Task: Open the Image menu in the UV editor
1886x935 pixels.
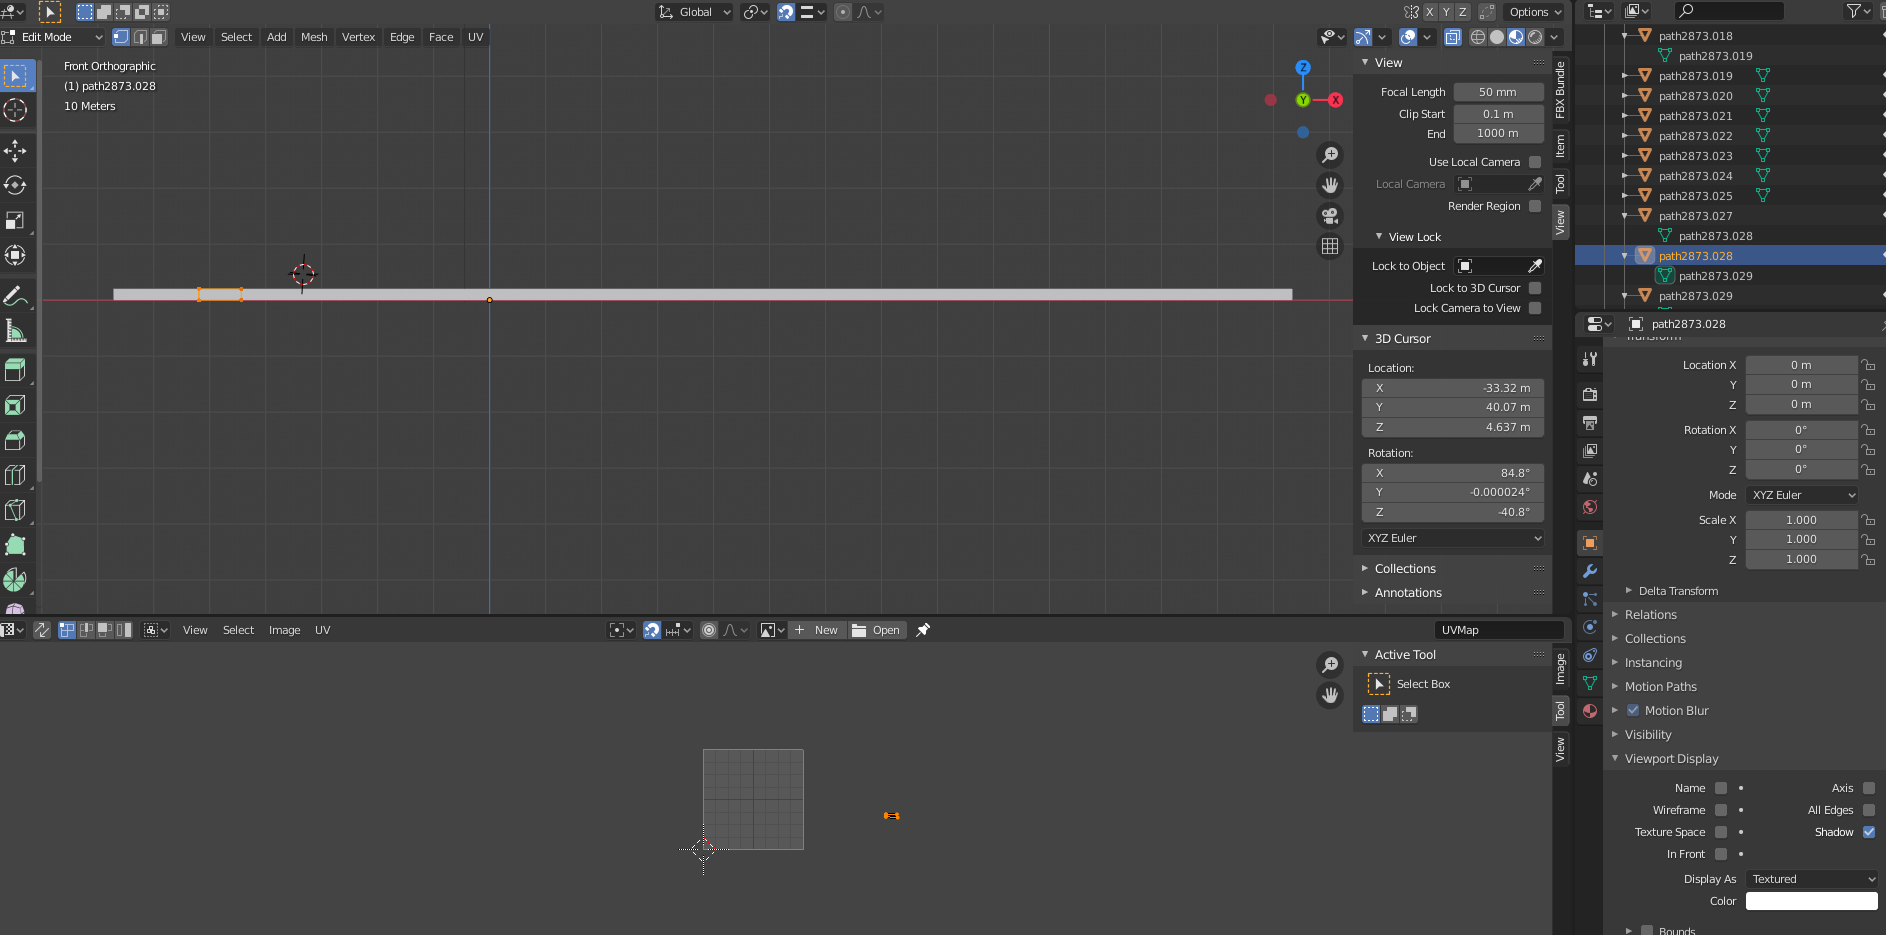Action: pyautogui.click(x=284, y=630)
